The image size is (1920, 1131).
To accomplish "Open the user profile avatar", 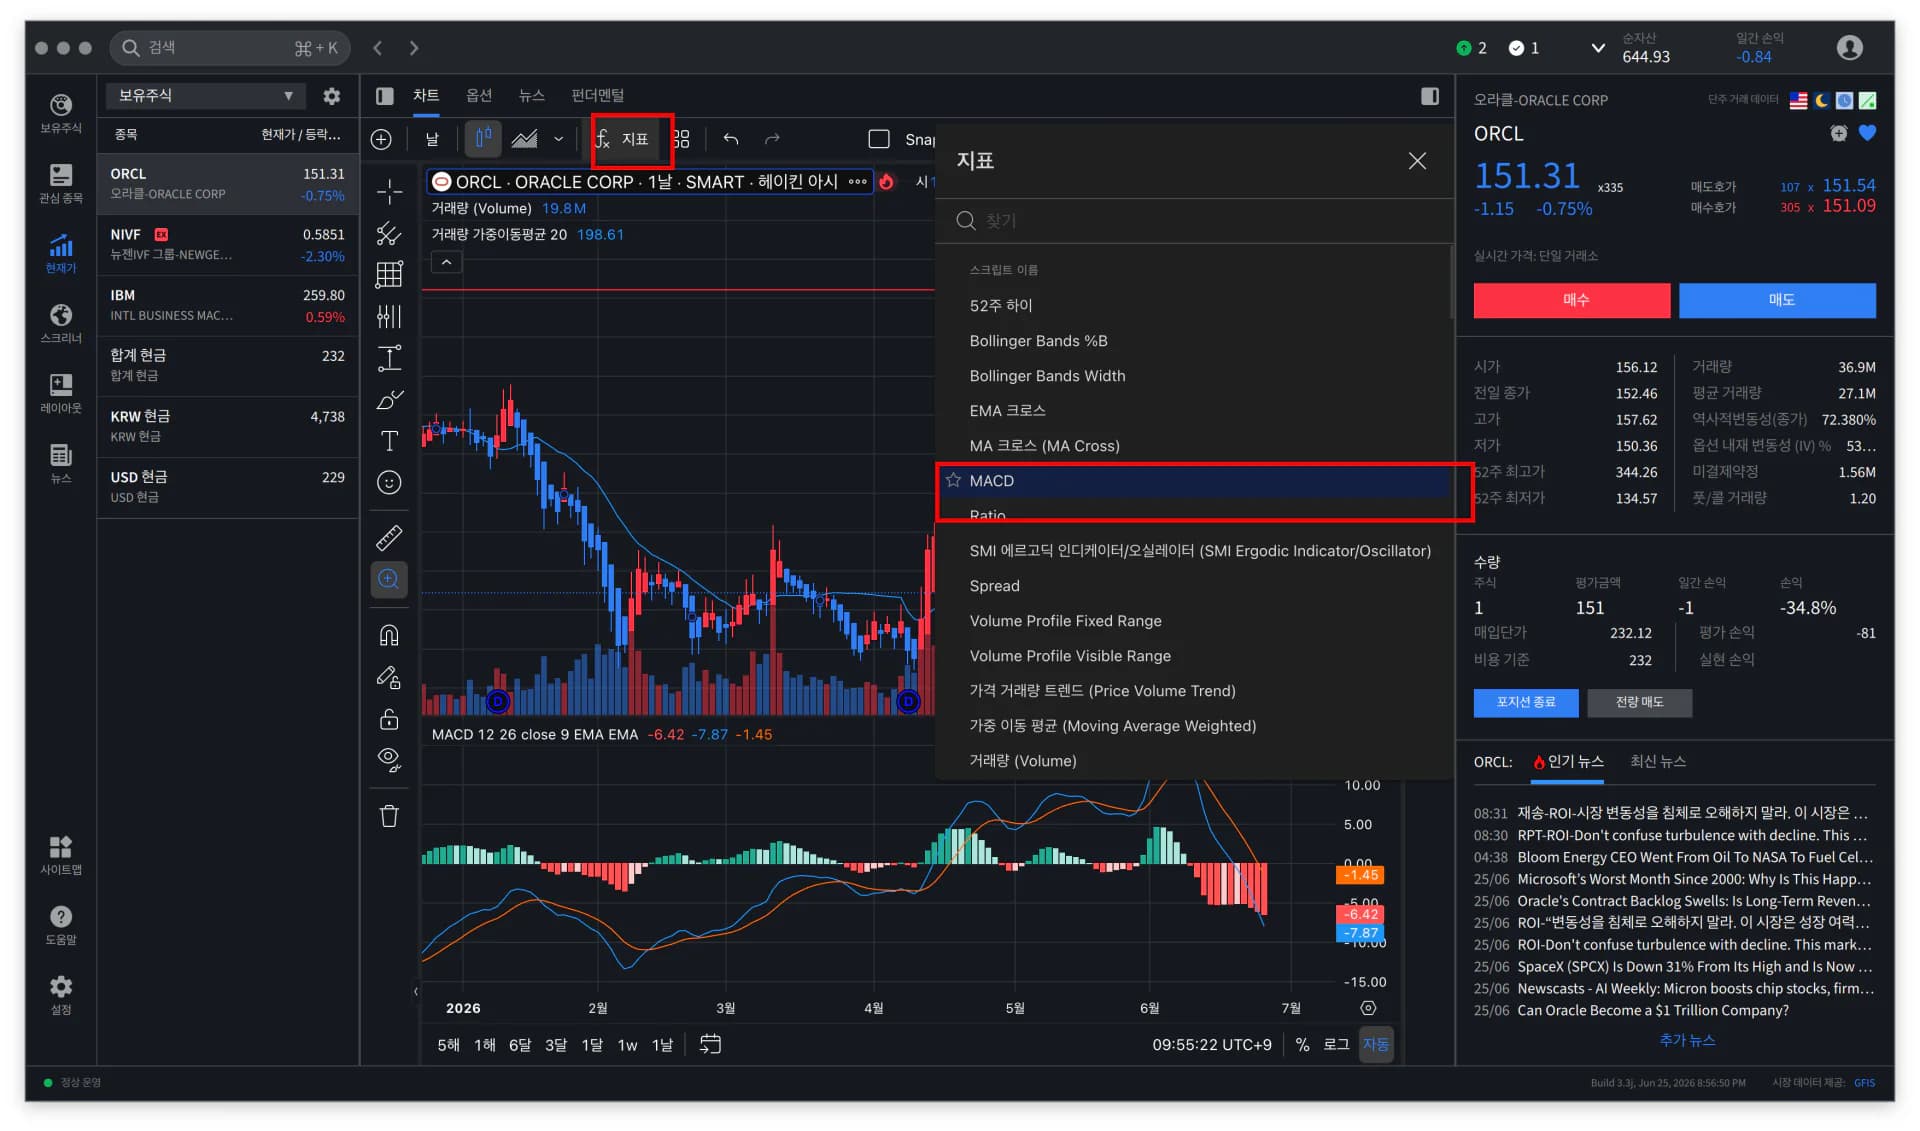I will [1850, 47].
